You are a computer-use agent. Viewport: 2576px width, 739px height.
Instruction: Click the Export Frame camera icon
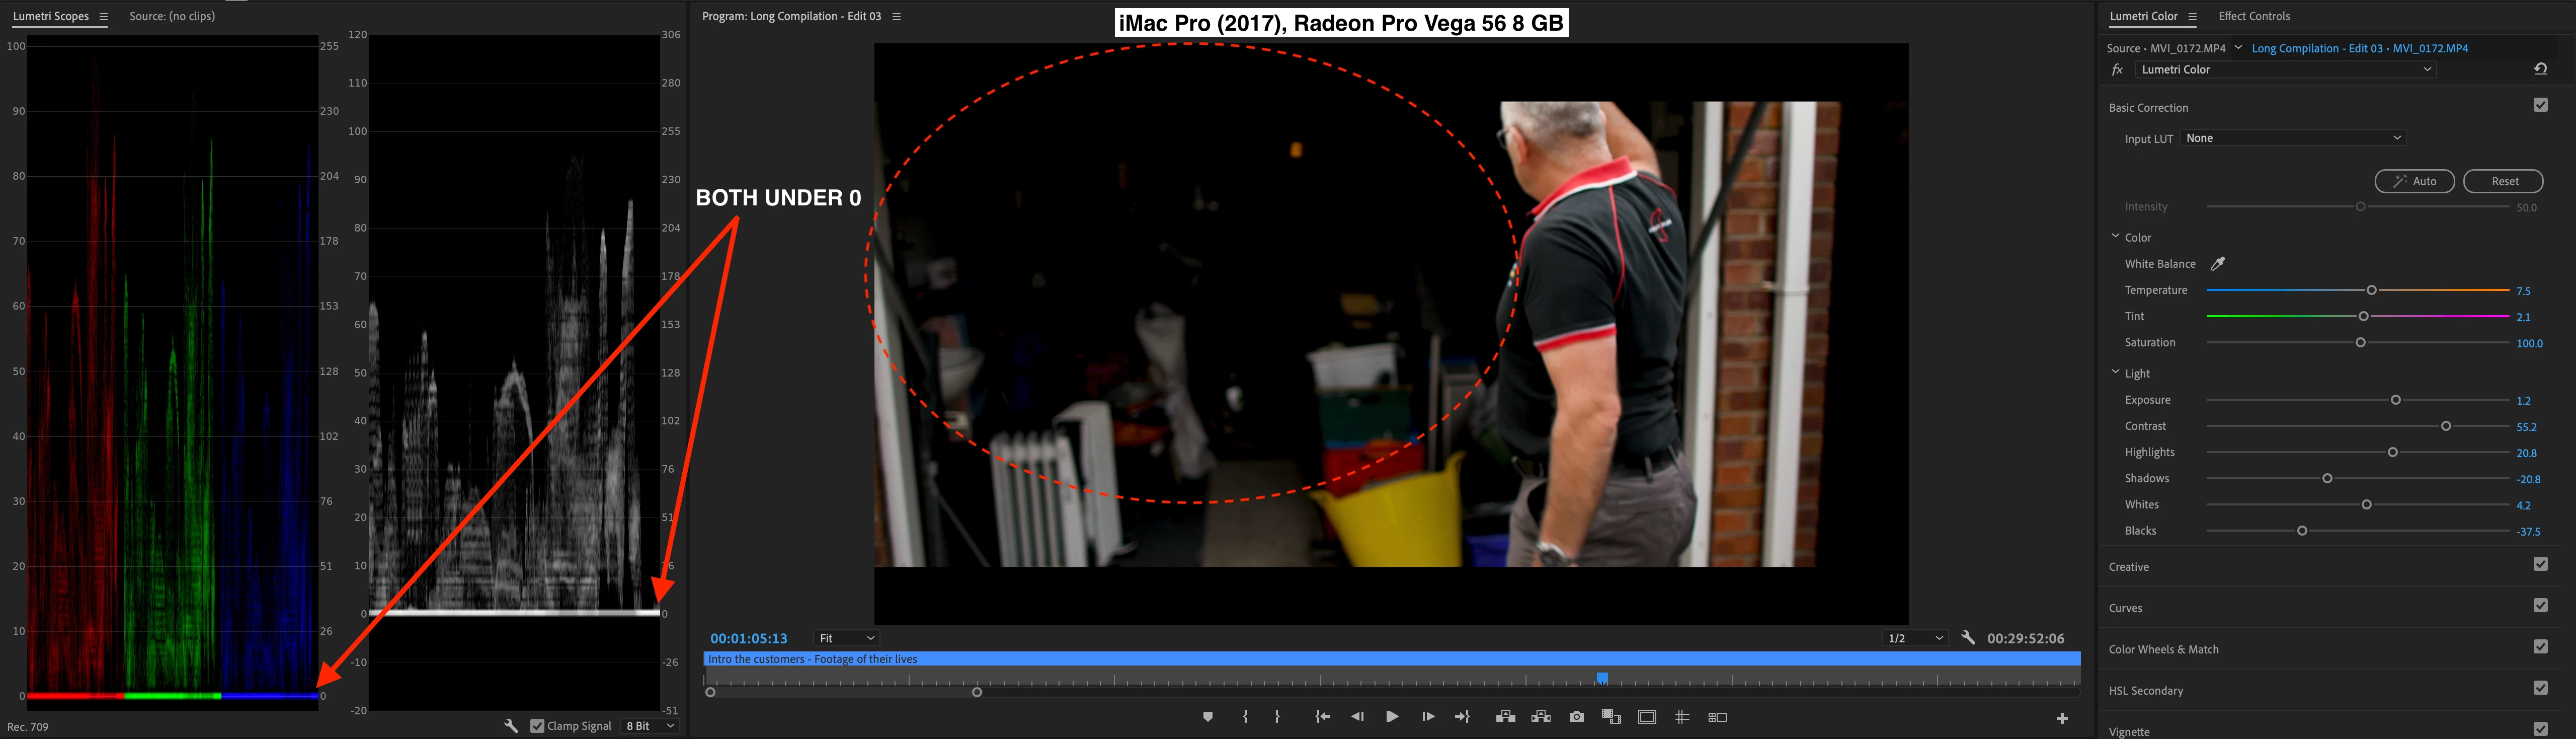[x=1577, y=717]
